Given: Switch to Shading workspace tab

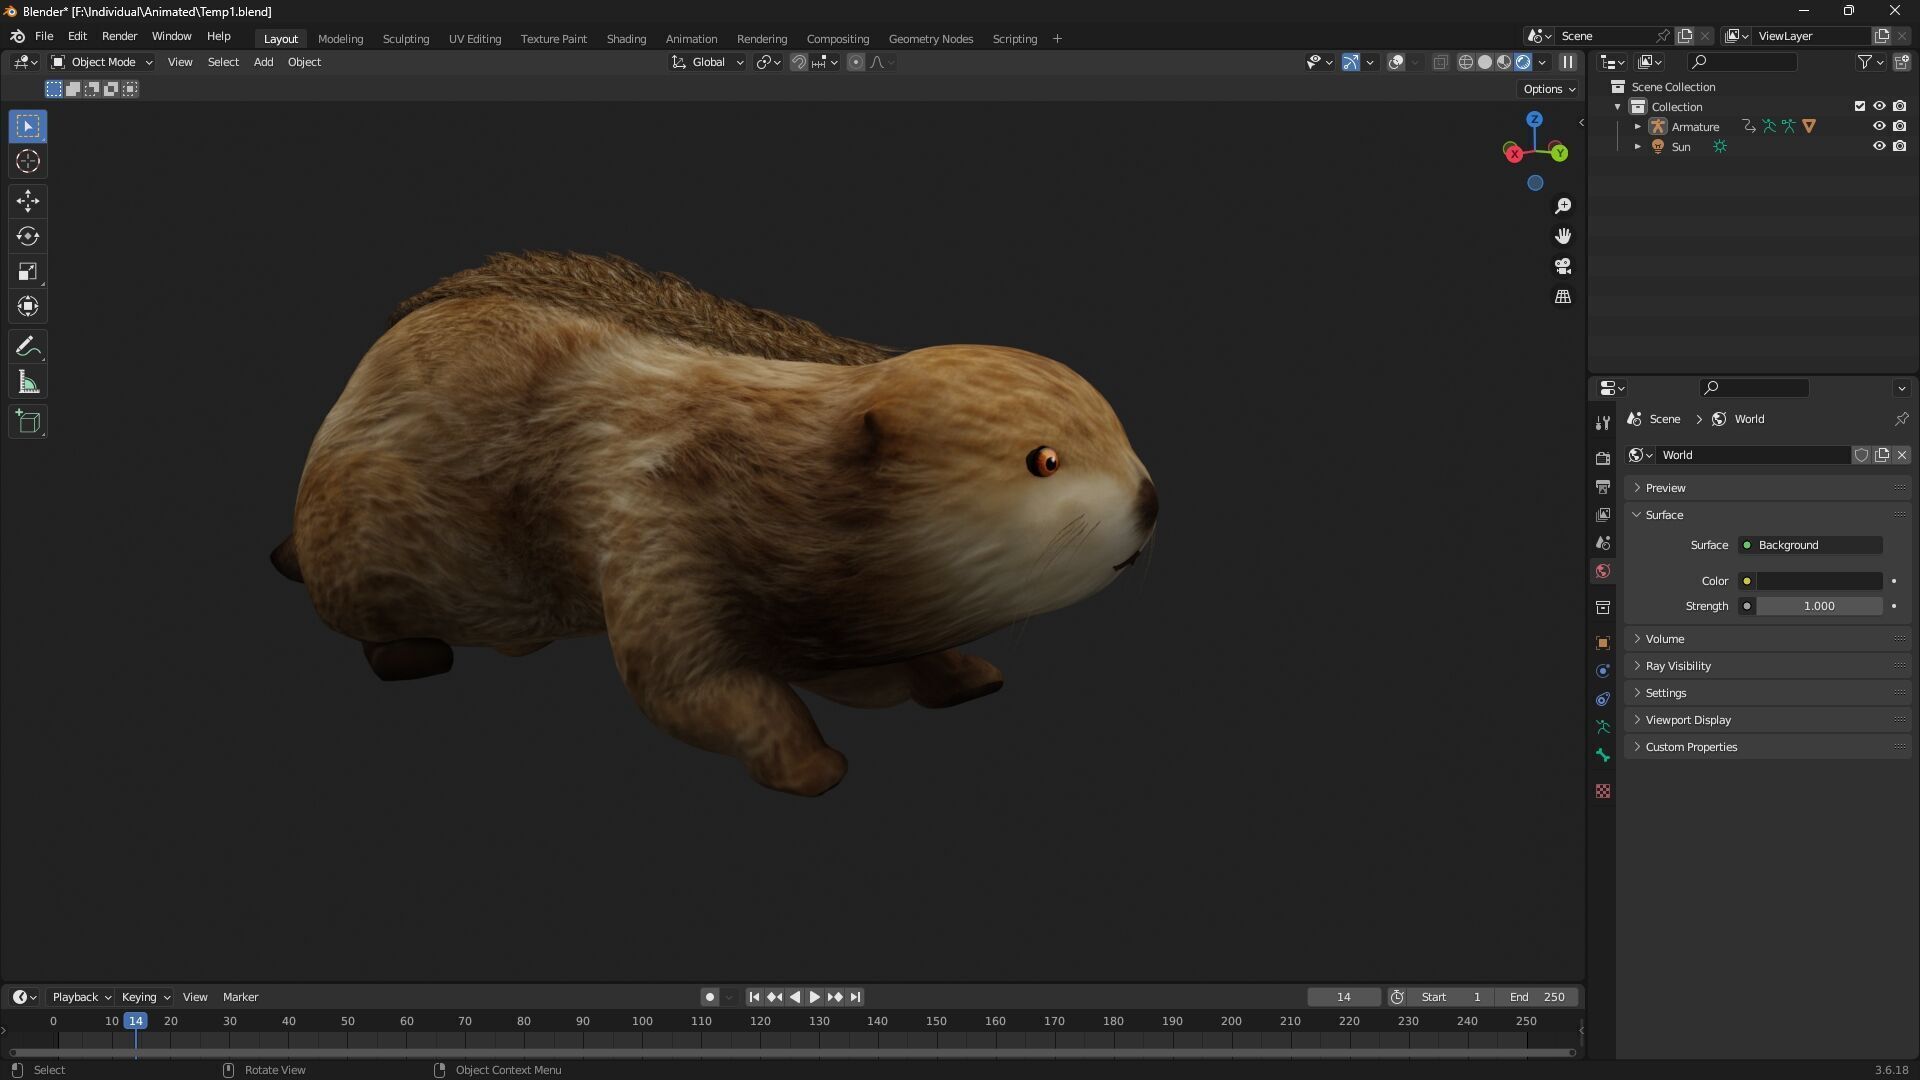Looking at the screenshot, I should 626,38.
